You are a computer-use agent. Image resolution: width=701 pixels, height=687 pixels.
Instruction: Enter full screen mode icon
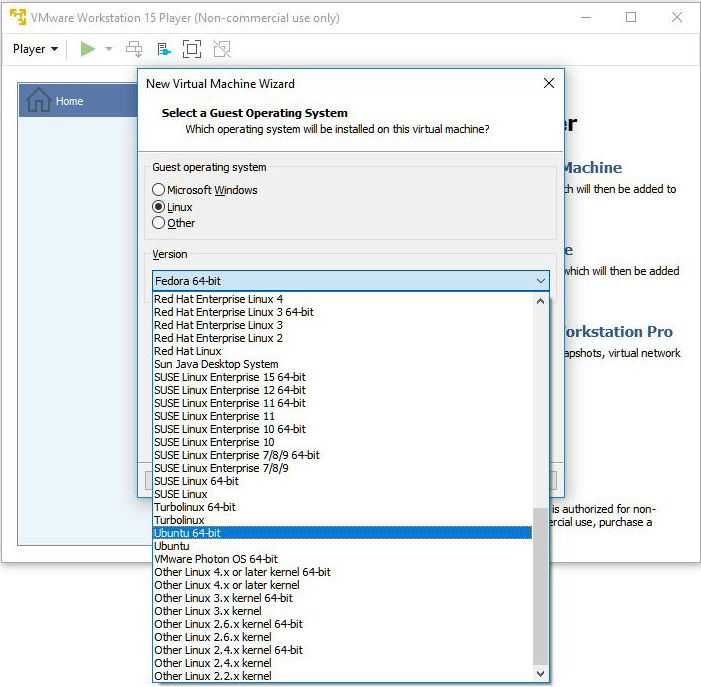click(192, 49)
